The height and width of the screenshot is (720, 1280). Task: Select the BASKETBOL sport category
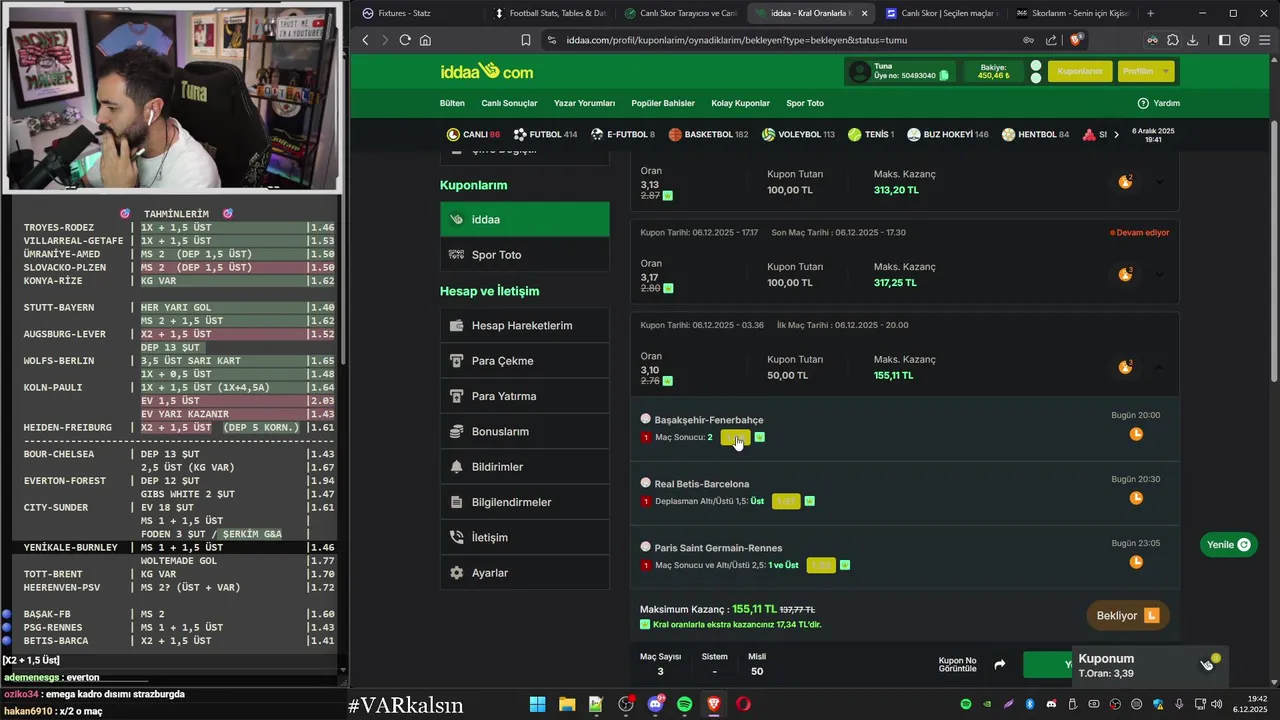pyautogui.click(x=708, y=134)
